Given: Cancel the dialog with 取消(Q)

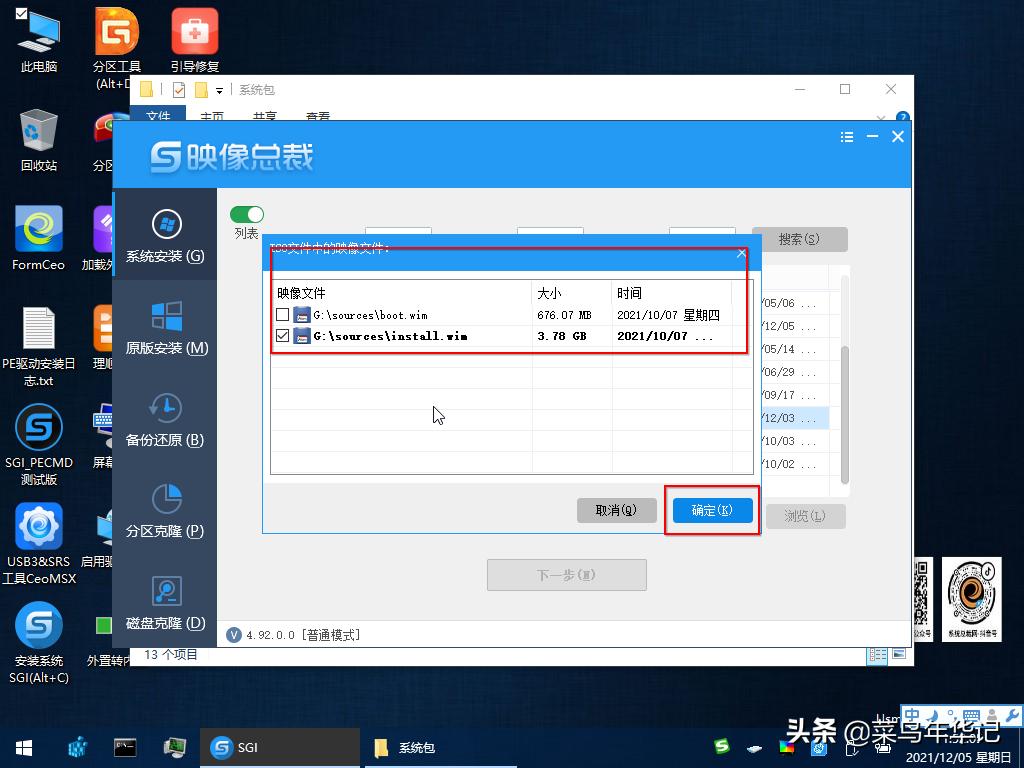Looking at the screenshot, I should [x=617, y=510].
